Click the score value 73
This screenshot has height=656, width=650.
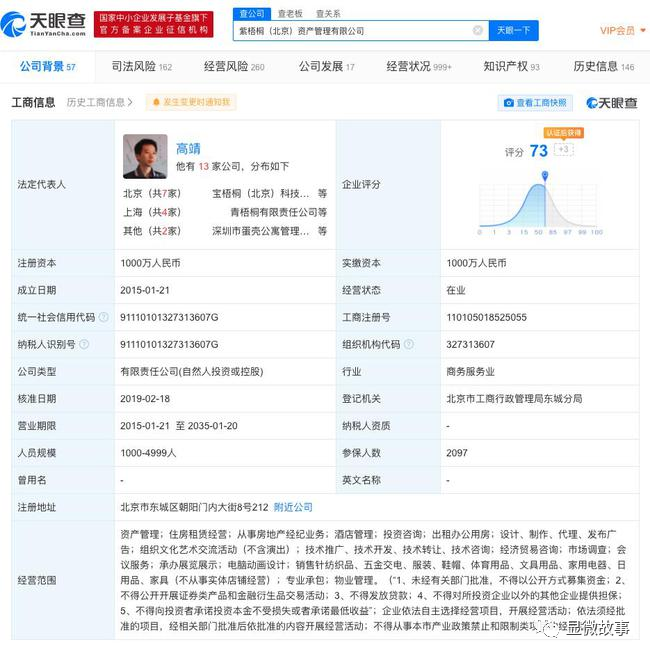click(538, 151)
